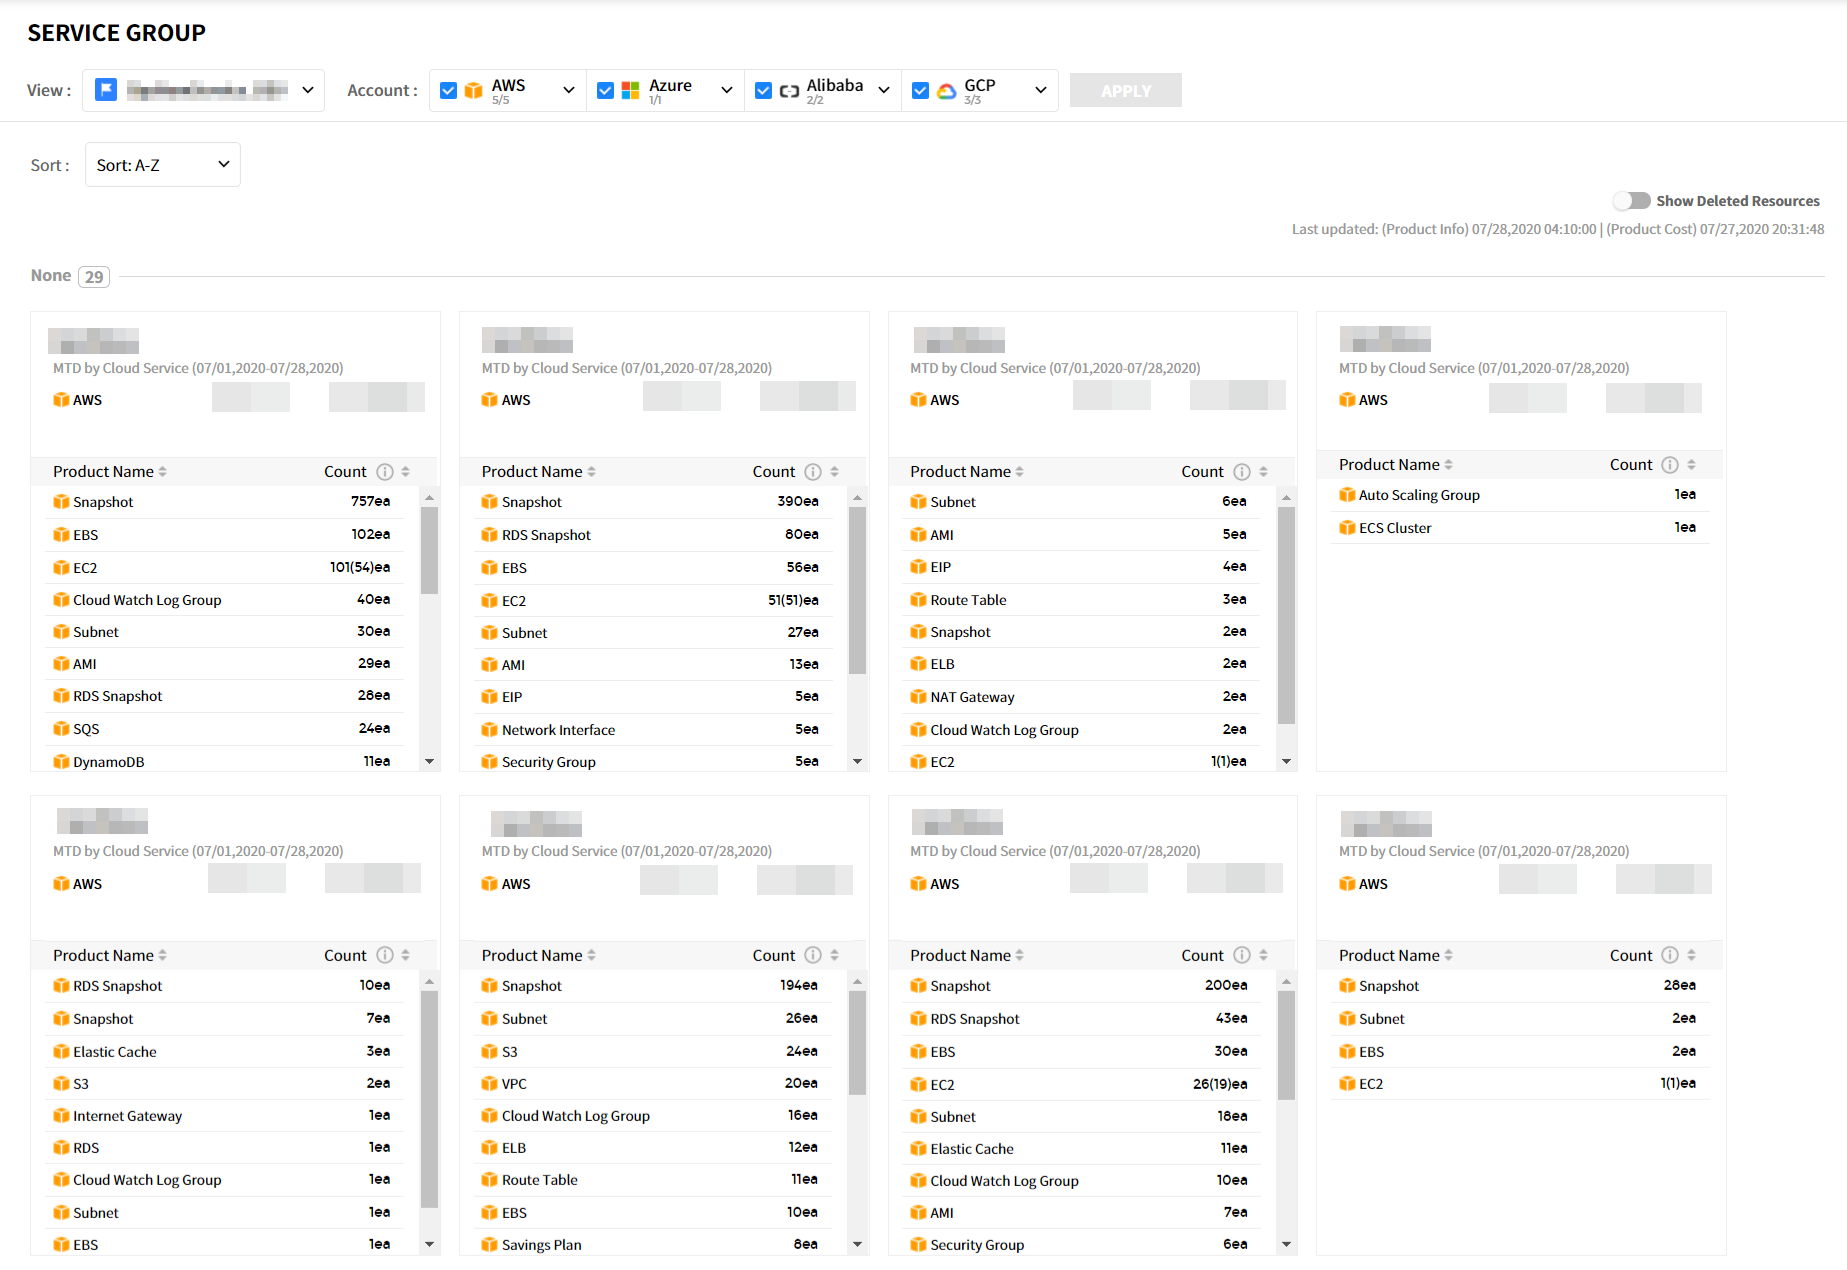
Task: Click Count info icon in first card
Action: coord(385,472)
